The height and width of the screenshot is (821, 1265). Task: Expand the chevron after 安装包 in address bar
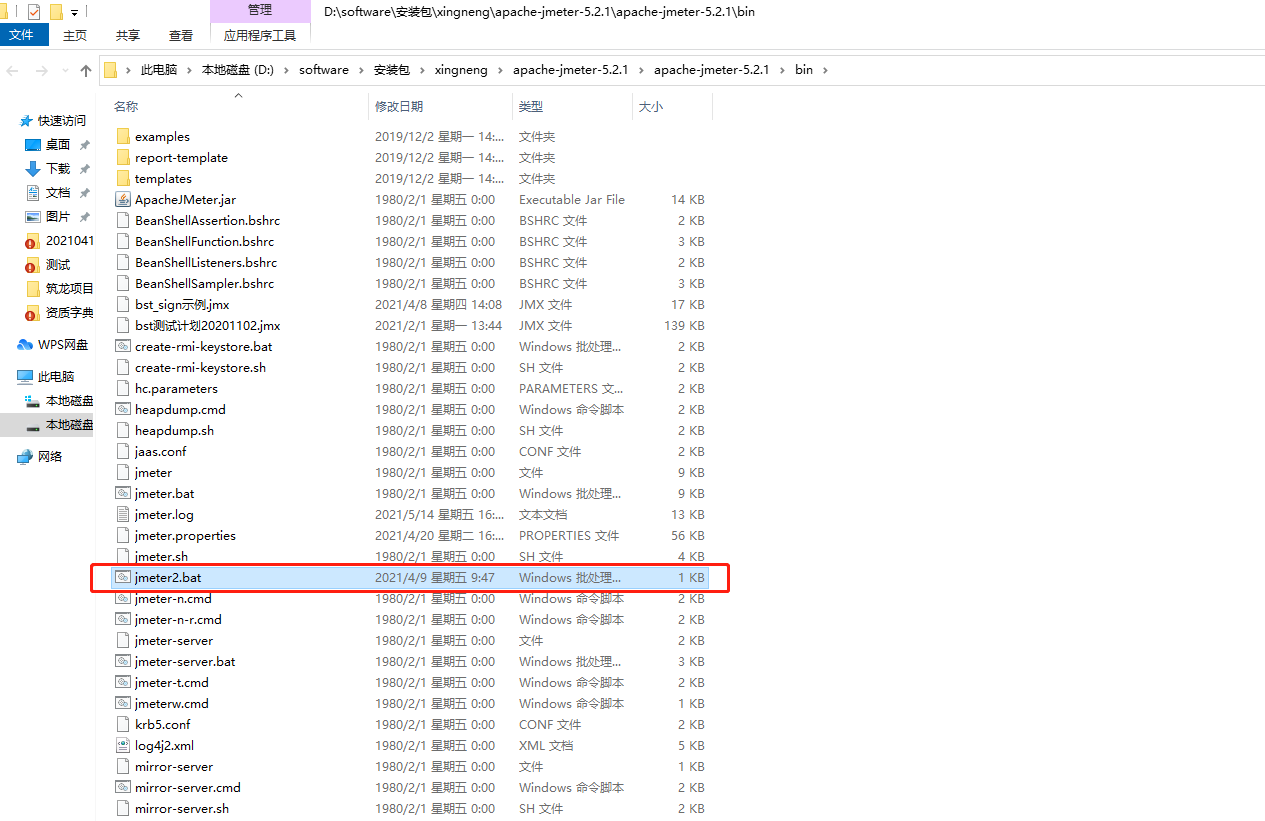[x=422, y=70]
